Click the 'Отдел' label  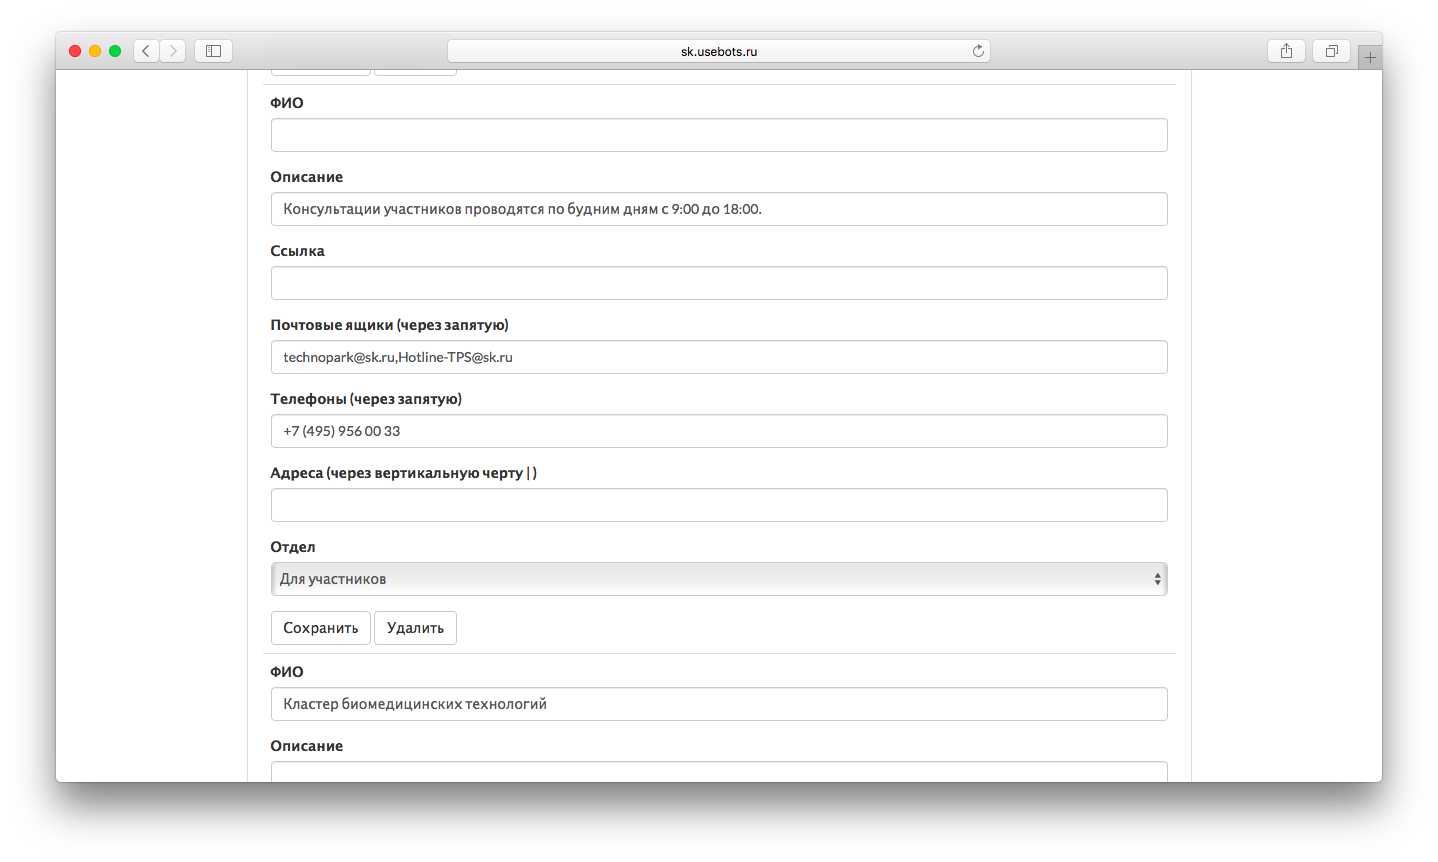[x=293, y=547]
